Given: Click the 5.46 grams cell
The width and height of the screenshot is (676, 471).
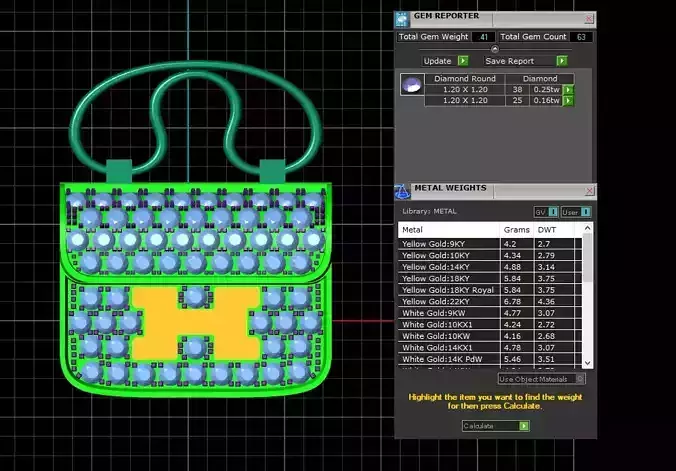Looking at the screenshot, I should coord(516,359).
